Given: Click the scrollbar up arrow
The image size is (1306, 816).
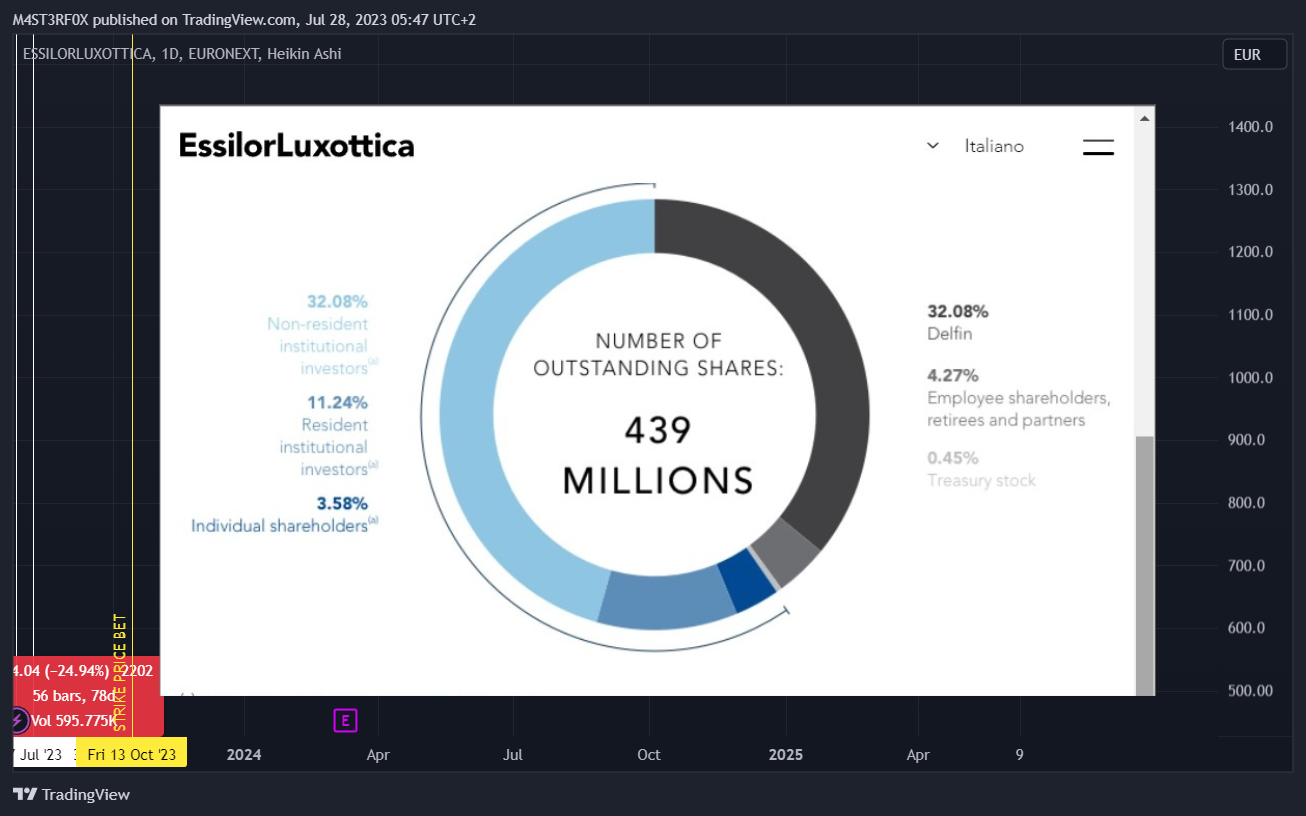Looking at the screenshot, I should click(1145, 118).
